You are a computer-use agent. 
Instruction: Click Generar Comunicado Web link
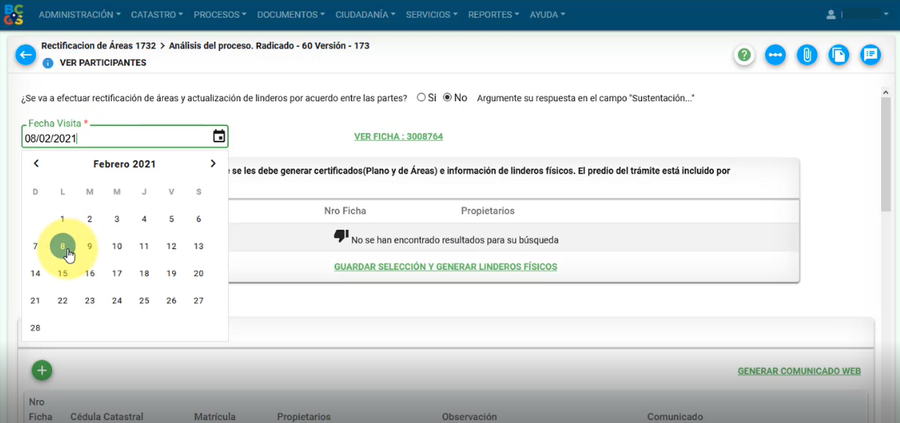tap(799, 371)
